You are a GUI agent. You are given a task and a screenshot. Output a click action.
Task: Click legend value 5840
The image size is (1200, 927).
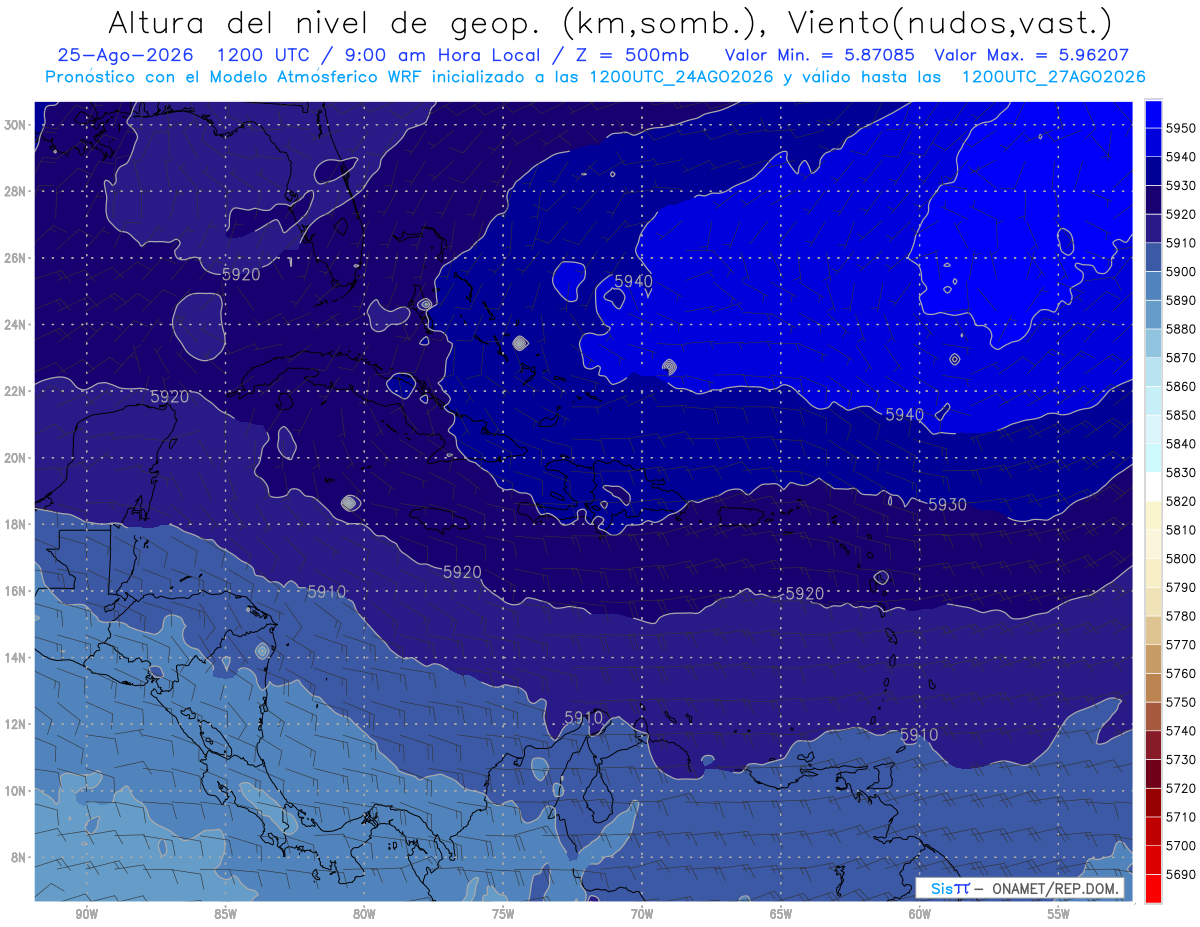pos(1181,444)
